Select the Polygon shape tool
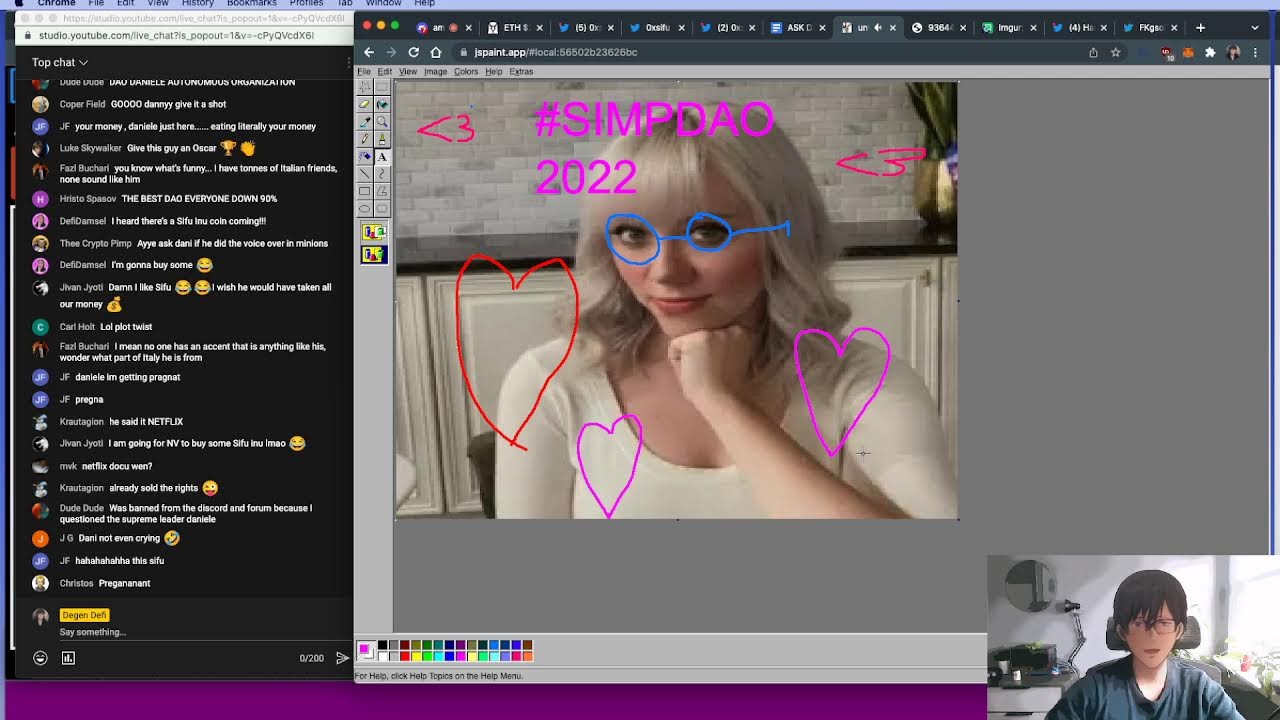 382,191
